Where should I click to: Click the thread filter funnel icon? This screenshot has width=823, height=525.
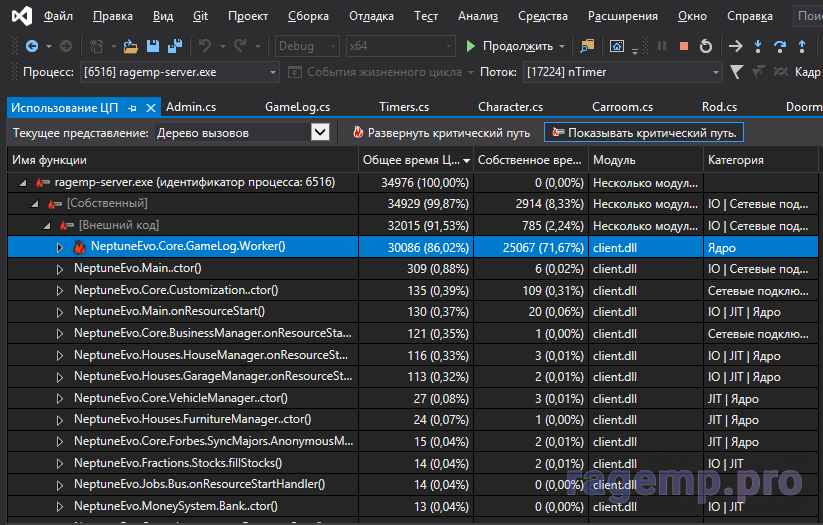(736, 72)
